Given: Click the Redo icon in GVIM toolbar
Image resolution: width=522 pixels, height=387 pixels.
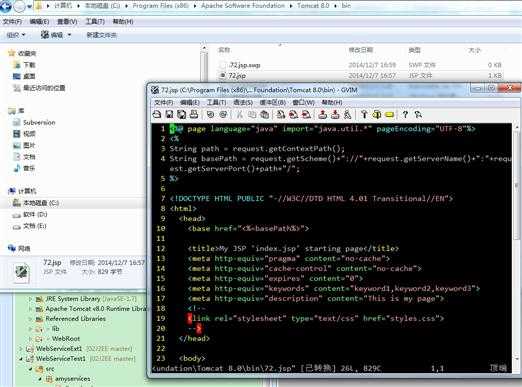Looking at the screenshot, I should pos(223,115).
